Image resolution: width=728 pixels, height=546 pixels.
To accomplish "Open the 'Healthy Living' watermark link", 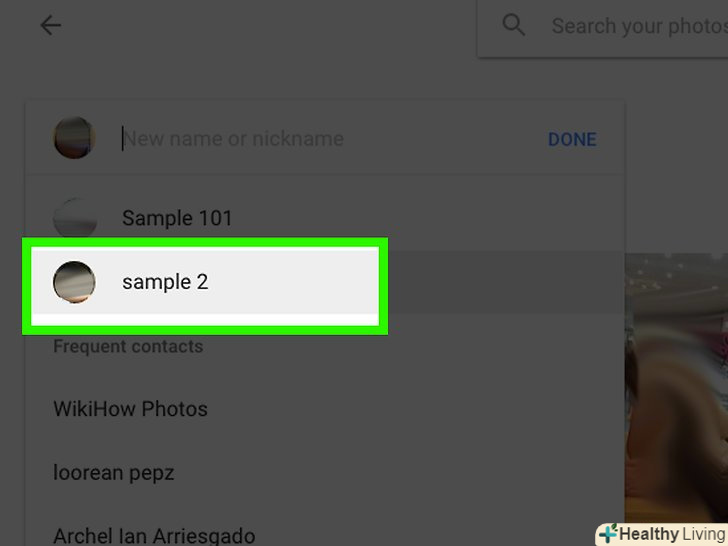I will coord(670,534).
